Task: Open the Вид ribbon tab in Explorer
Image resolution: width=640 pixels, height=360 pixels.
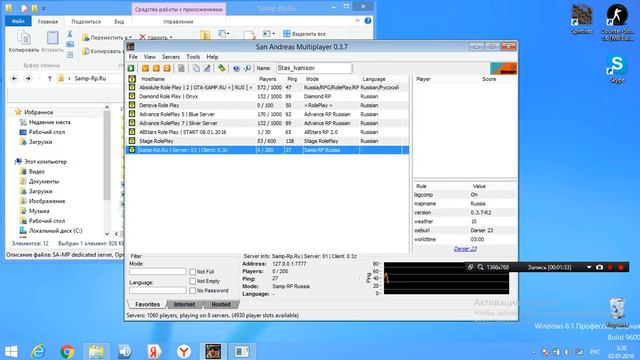Action: coord(119,22)
